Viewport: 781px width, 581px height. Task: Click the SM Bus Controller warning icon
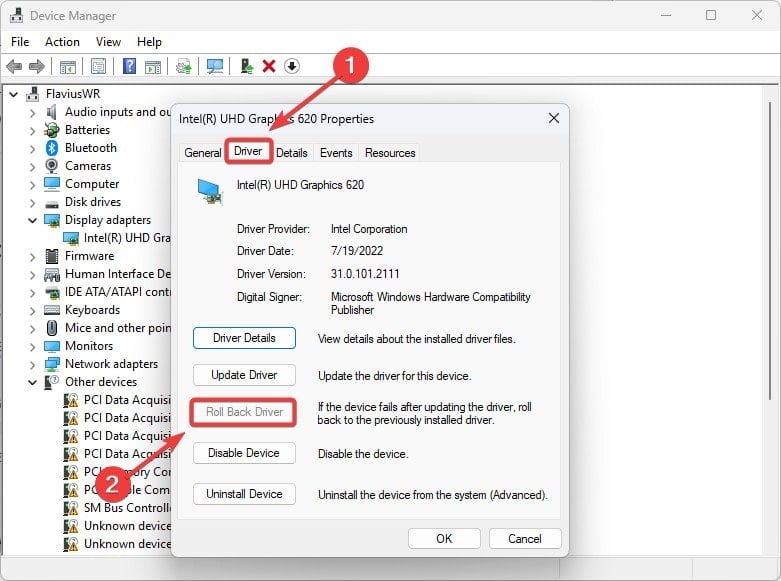pos(71,508)
